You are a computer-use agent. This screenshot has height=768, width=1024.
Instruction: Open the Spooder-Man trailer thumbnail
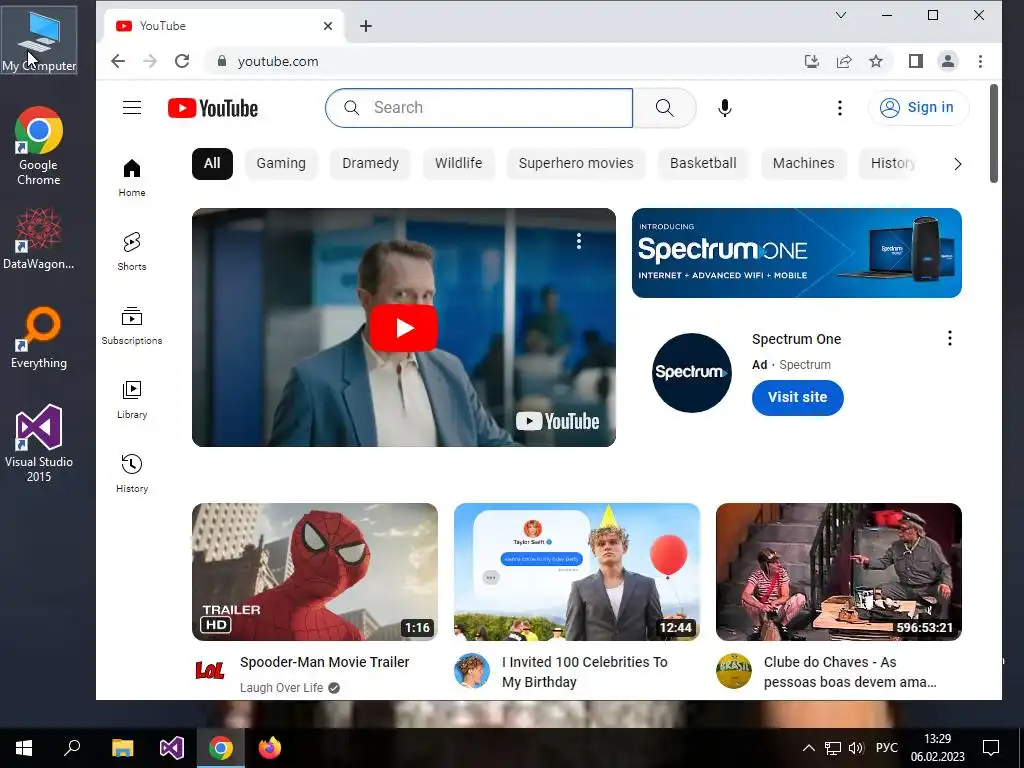coord(315,571)
